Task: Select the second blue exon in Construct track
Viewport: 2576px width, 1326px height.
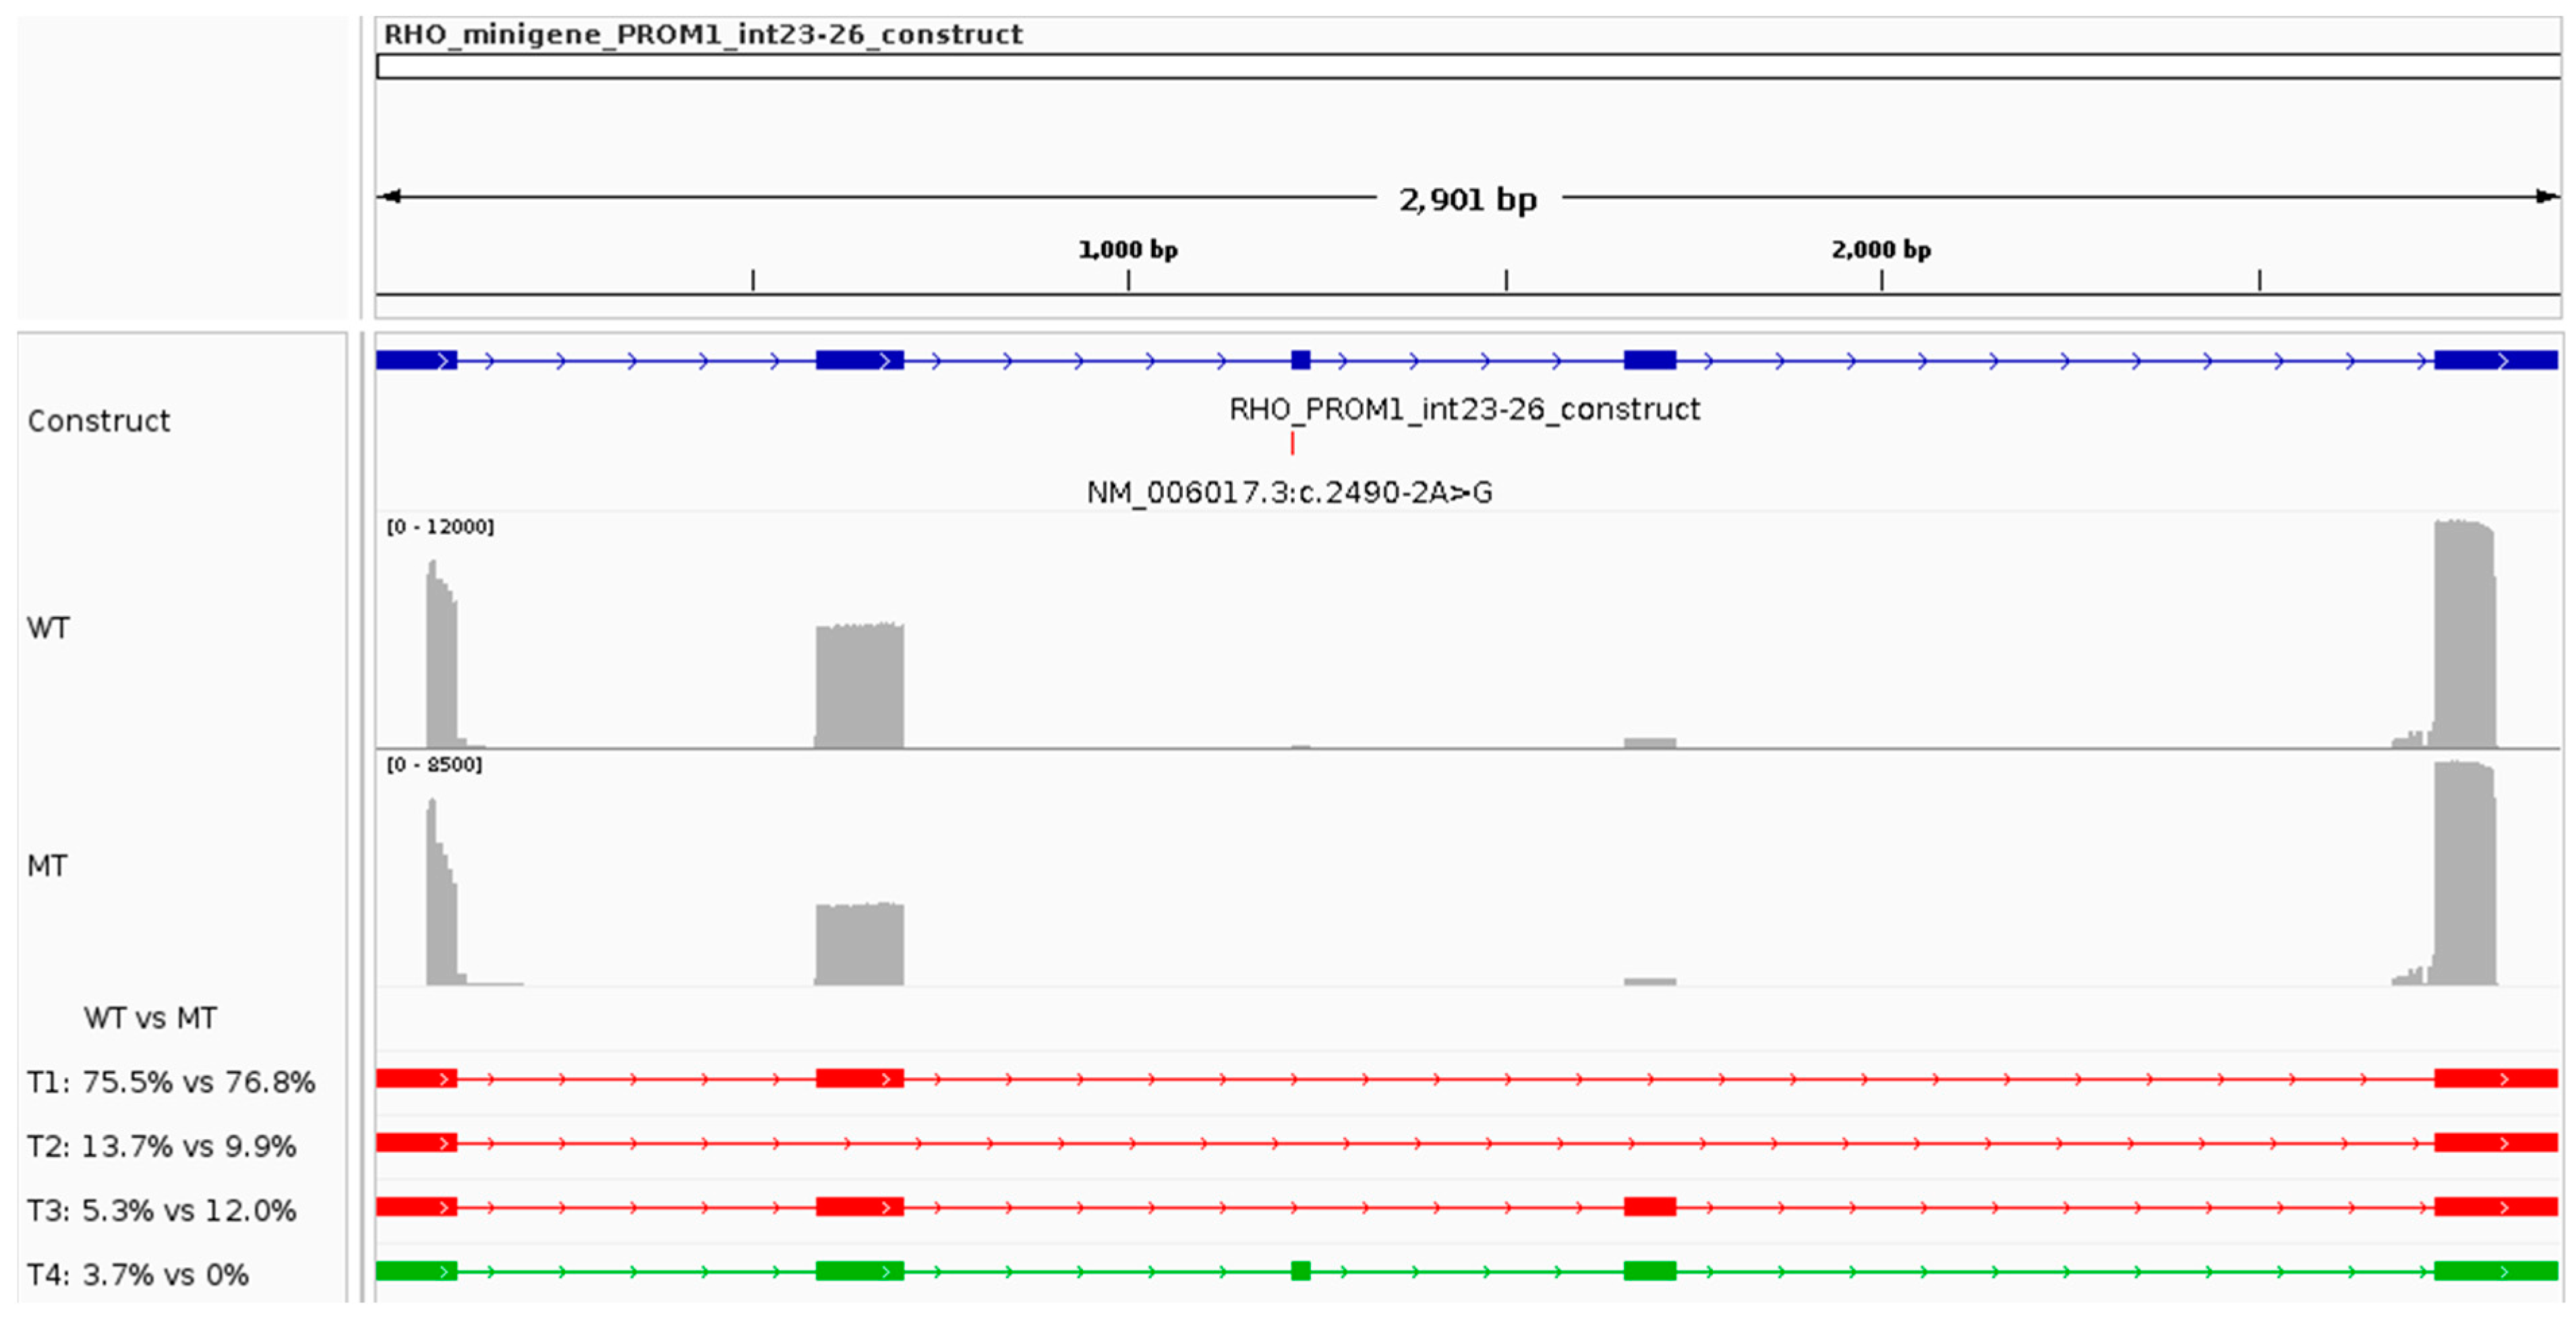Action: pyautogui.click(x=859, y=360)
